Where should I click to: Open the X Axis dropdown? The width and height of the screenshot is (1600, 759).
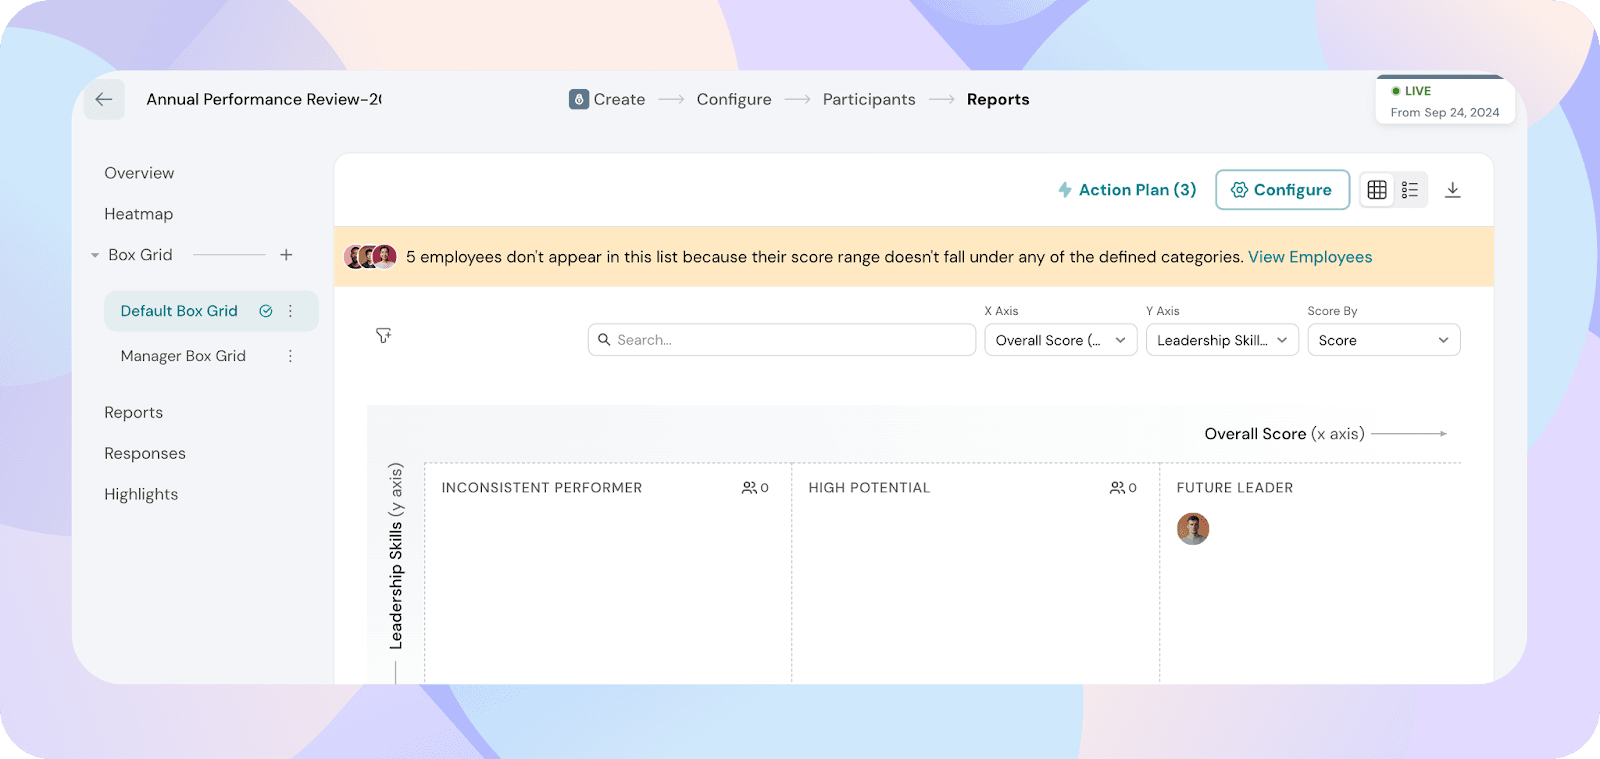(x=1060, y=340)
